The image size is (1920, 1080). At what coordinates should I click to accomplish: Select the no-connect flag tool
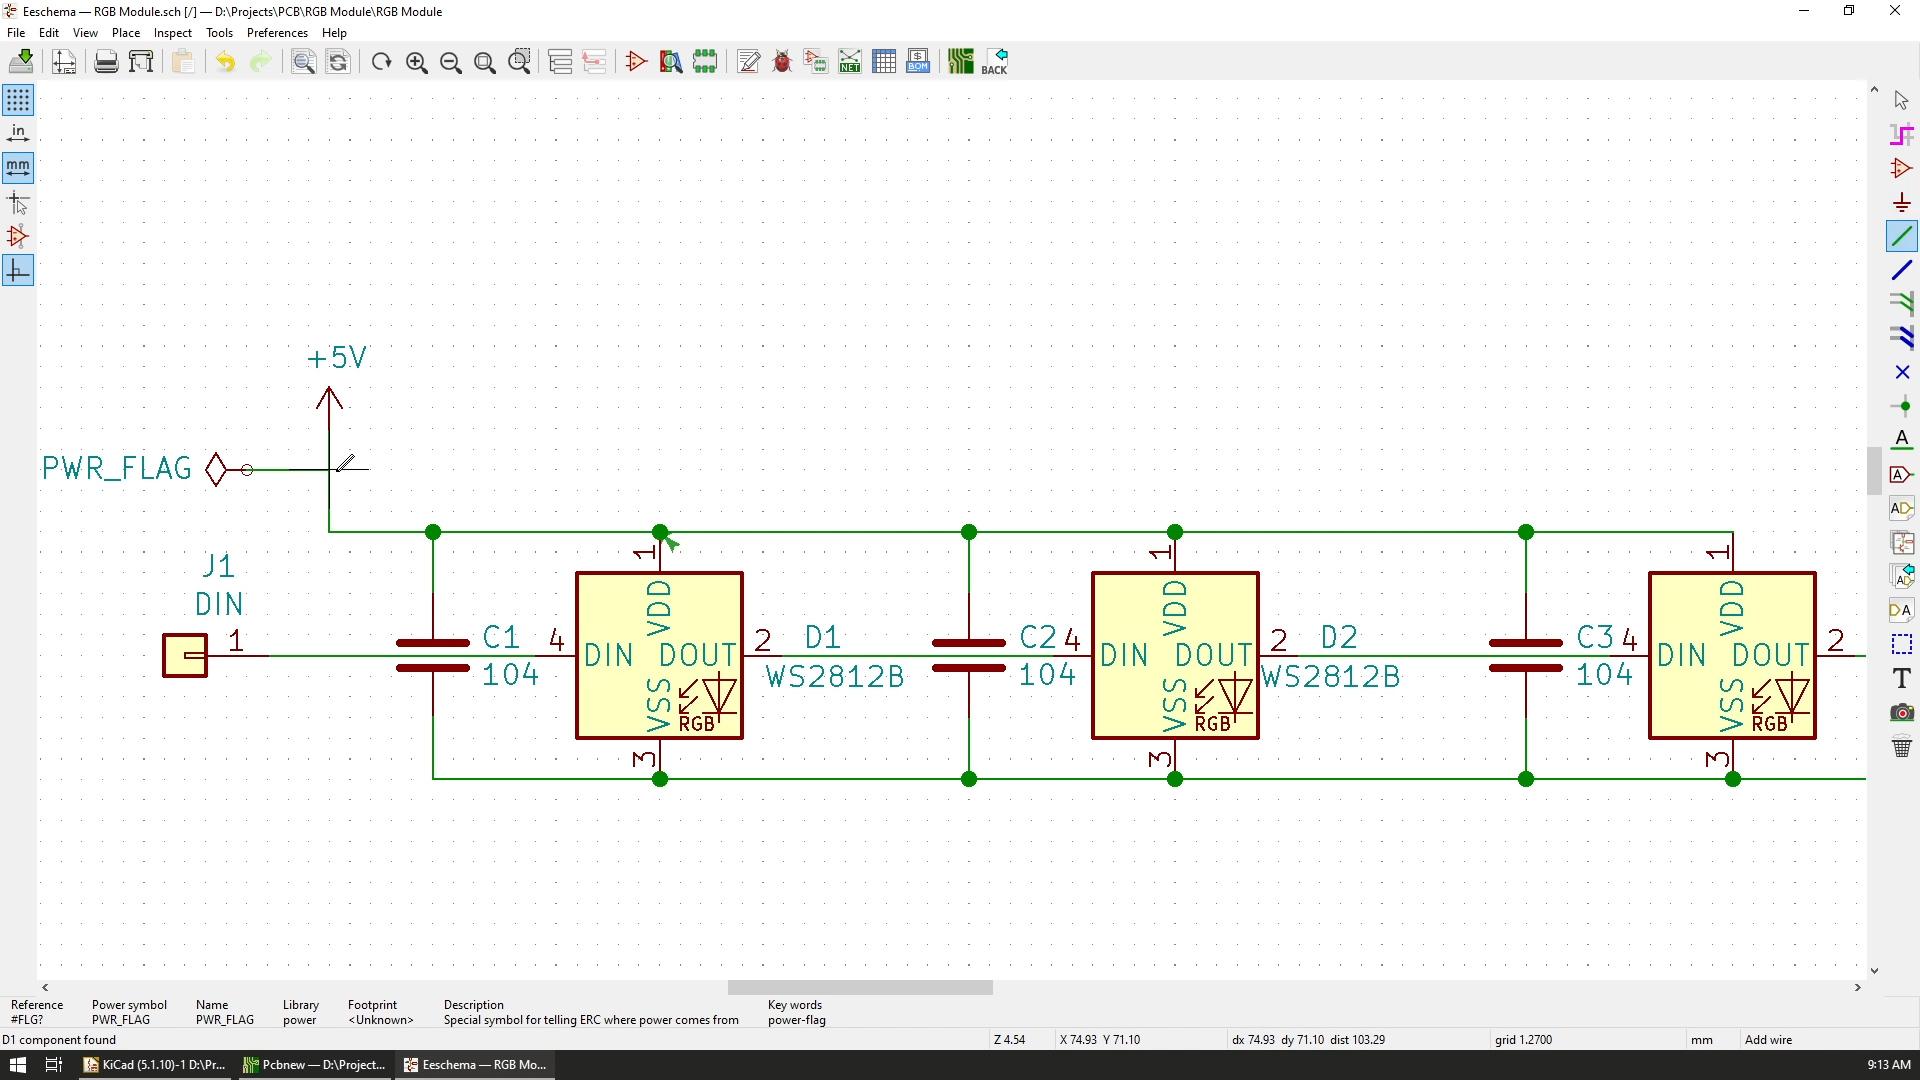pos(1902,372)
